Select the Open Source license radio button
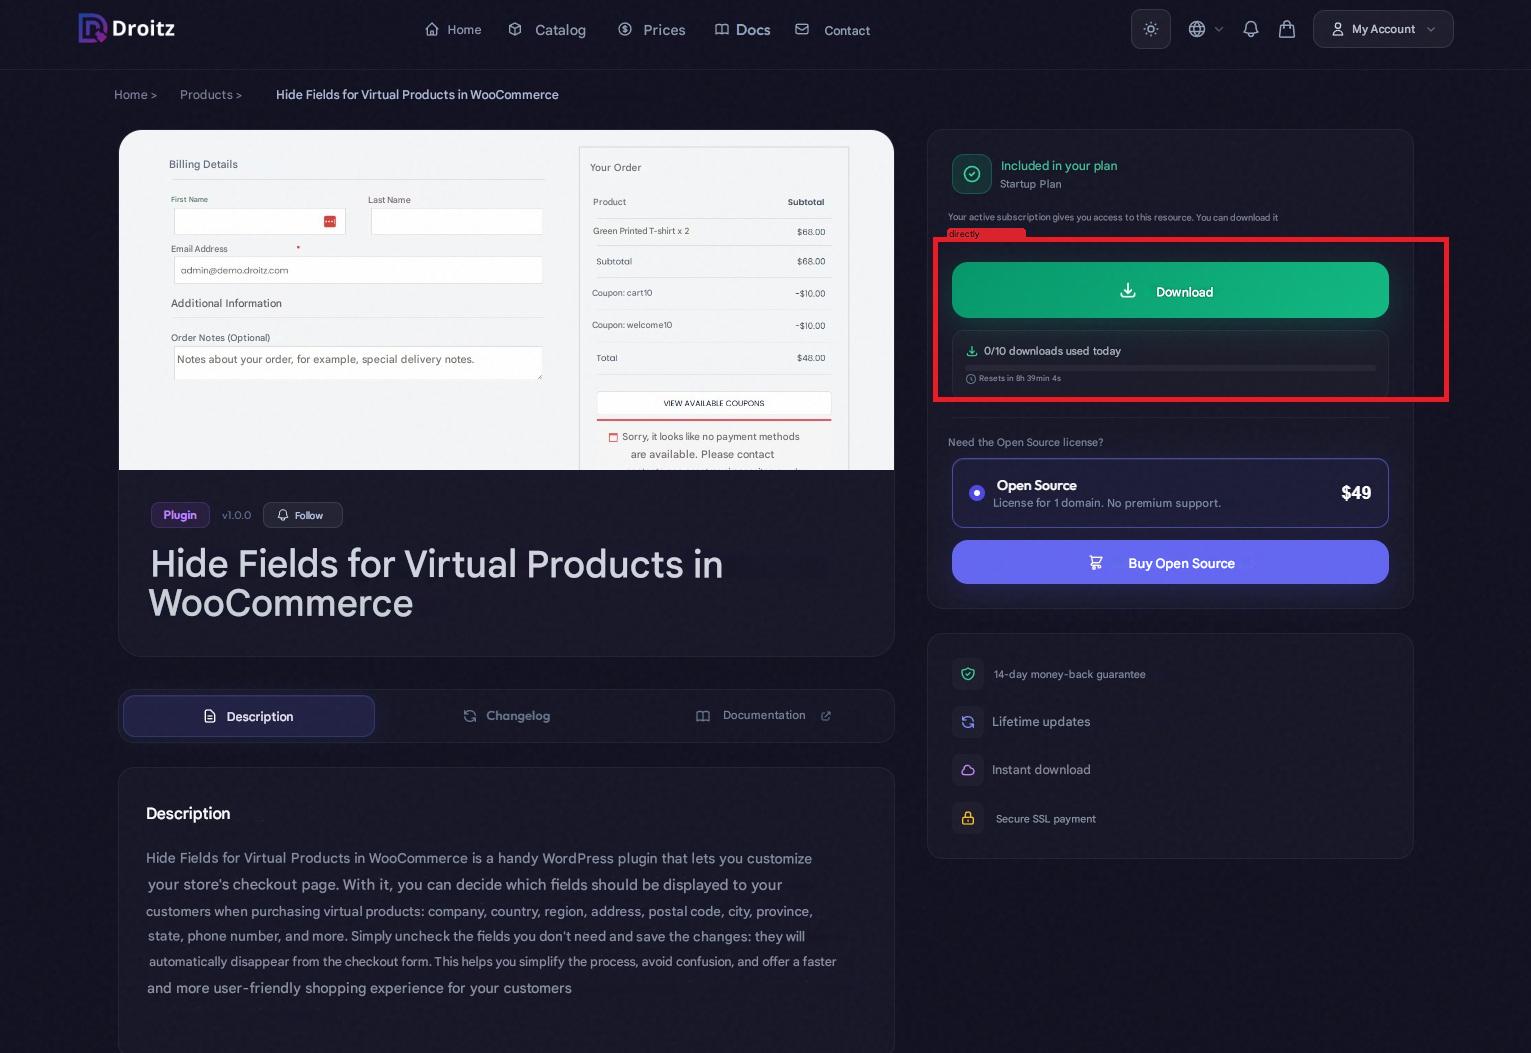 click(x=977, y=493)
